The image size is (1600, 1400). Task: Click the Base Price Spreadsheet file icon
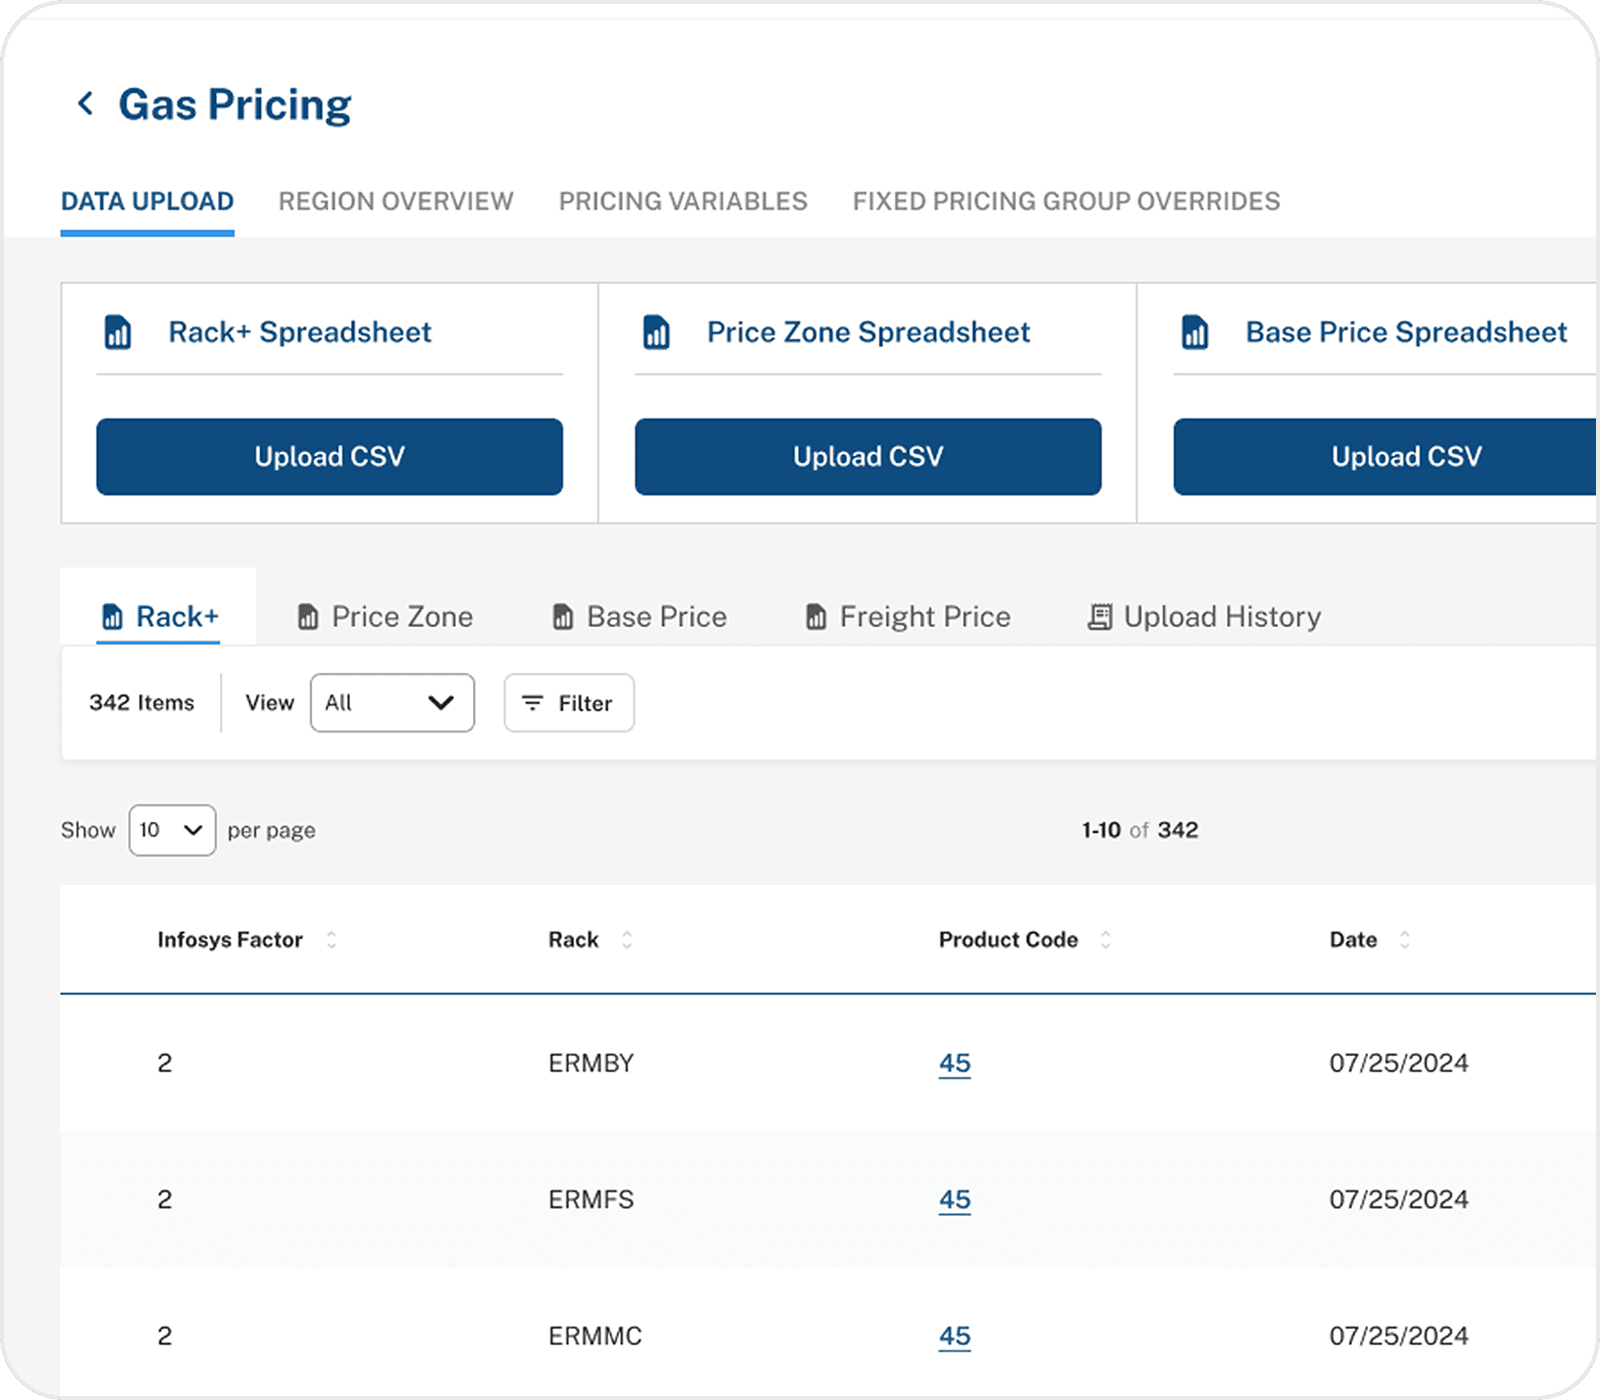pos(1195,332)
